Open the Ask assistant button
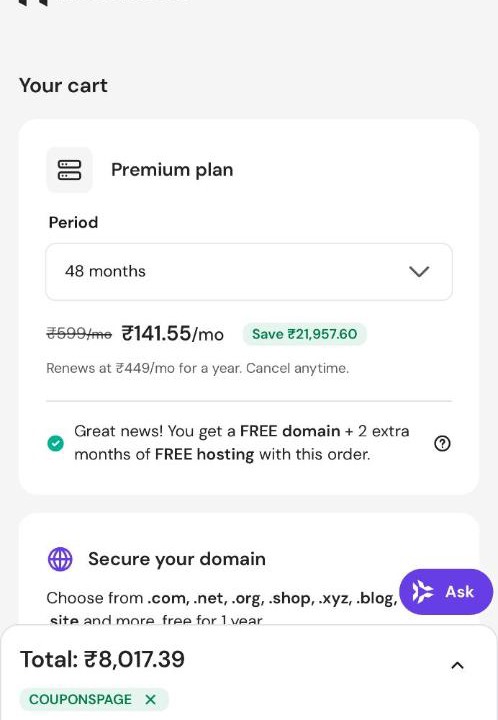This screenshot has height=720, width=498. point(446,591)
